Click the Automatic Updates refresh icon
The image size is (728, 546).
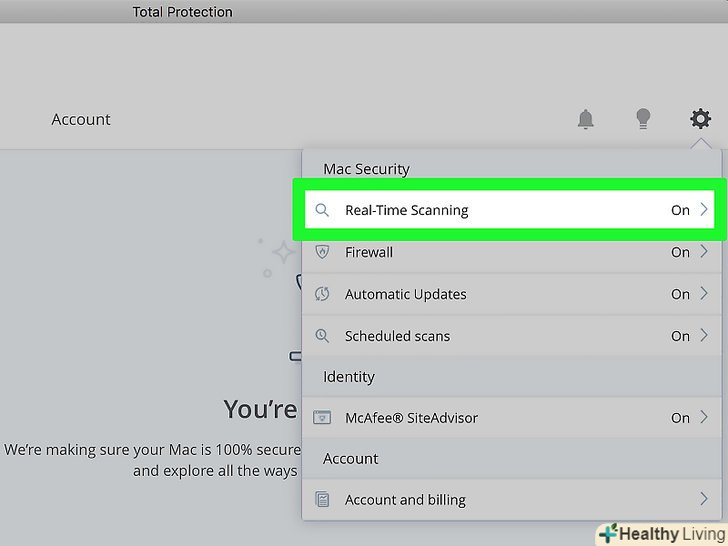coord(322,294)
